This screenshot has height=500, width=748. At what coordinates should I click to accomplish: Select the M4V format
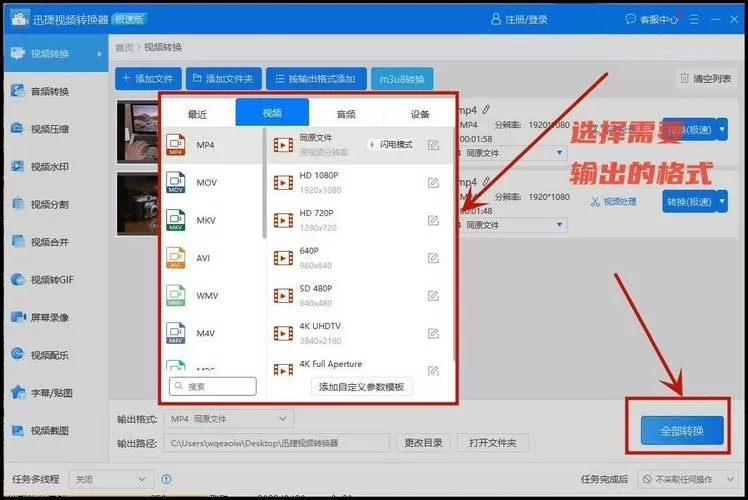pyautogui.click(x=212, y=333)
